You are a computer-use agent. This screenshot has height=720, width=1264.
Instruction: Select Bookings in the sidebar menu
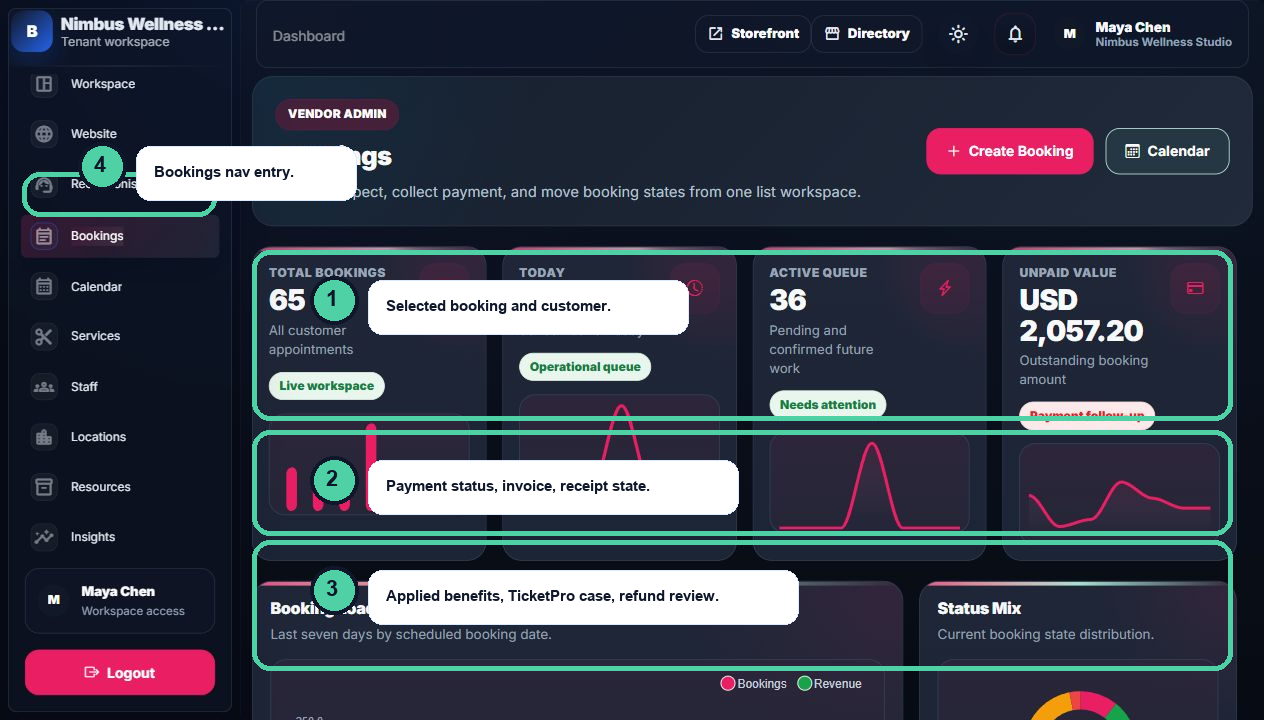(x=120, y=236)
